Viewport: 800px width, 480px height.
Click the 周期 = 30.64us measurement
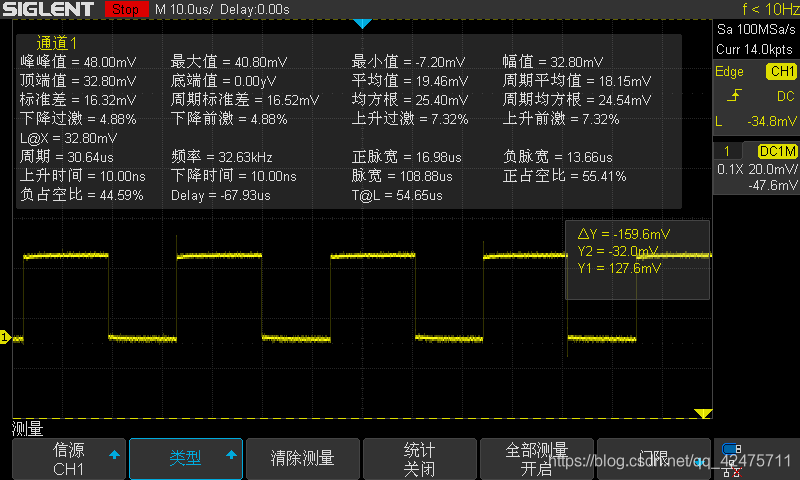(x=67, y=157)
